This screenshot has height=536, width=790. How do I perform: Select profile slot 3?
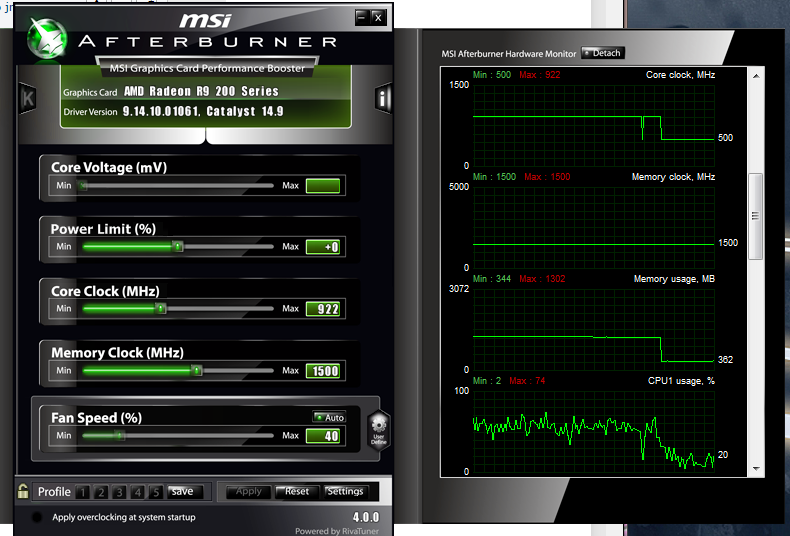click(119, 492)
